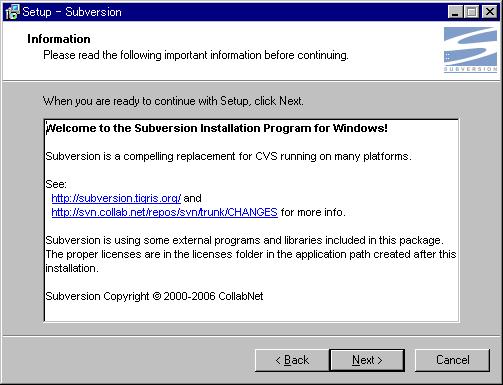Click the 'Setup - Subversion' title bar text
Screen dimensions: 503x385
tap(72, 12)
